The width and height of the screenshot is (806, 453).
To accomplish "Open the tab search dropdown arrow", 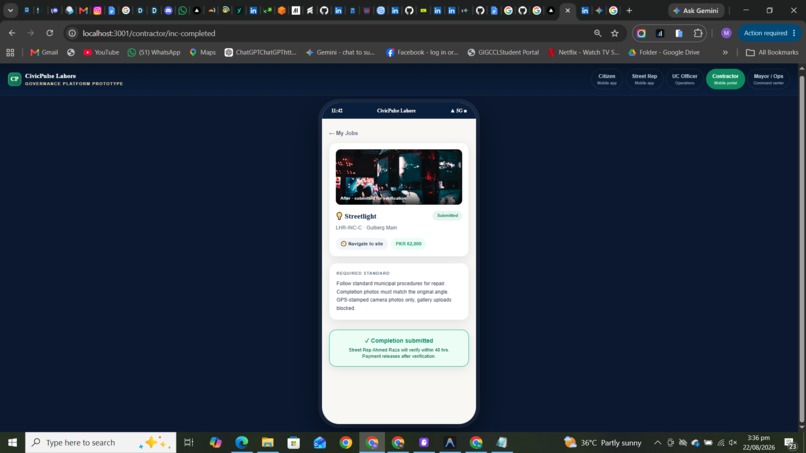I will [x=10, y=10].
